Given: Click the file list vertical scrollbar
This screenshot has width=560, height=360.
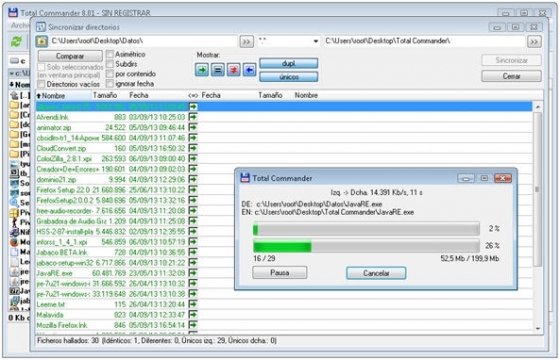Looking at the screenshot, I should click(x=538, y=189).
